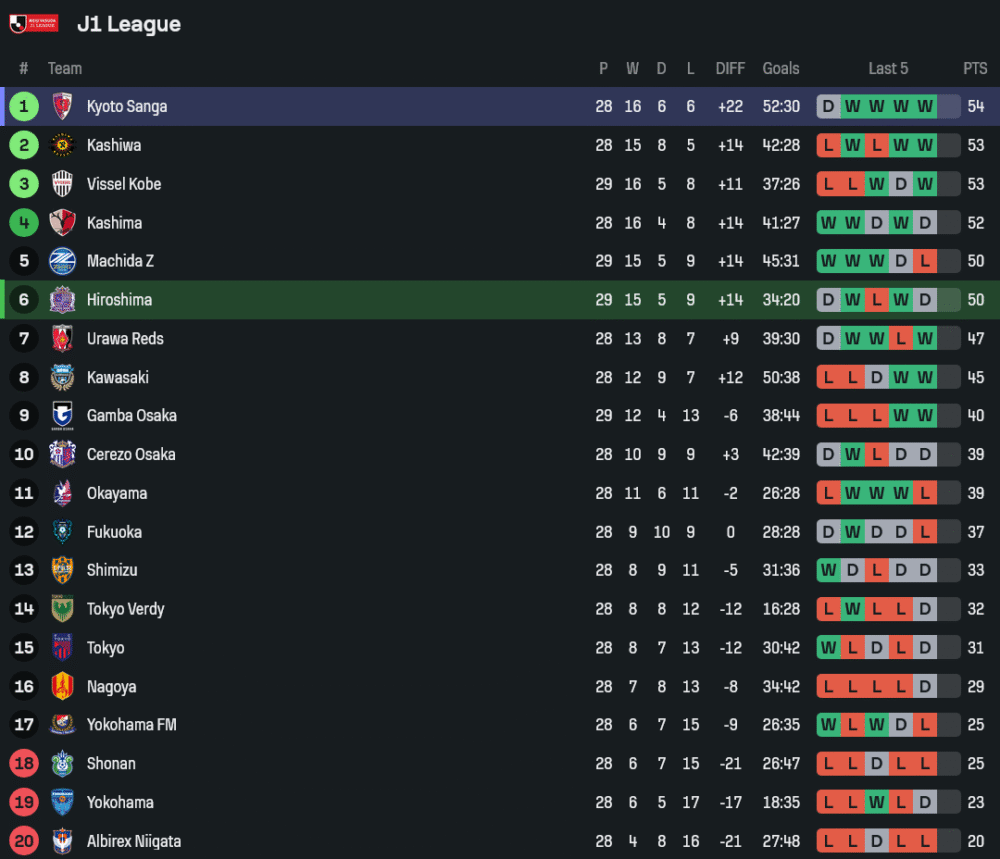
Task: Click Machida Z's latest loss badge
Action: (925, 261)
